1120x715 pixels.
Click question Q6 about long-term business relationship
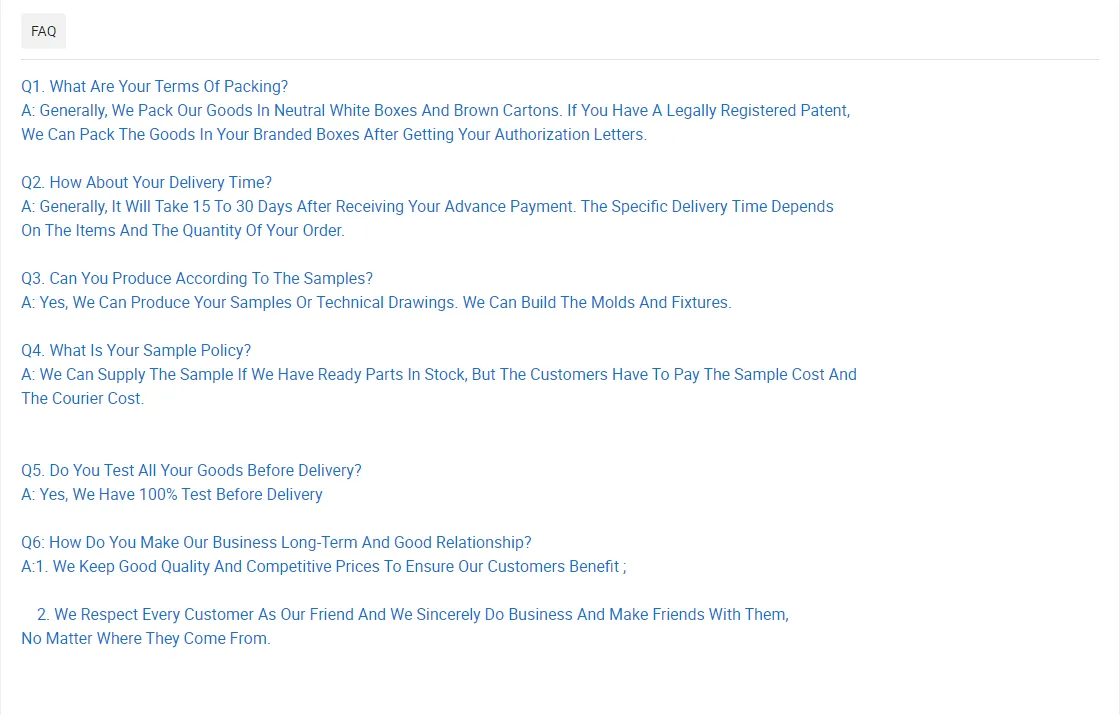point(276,542)
